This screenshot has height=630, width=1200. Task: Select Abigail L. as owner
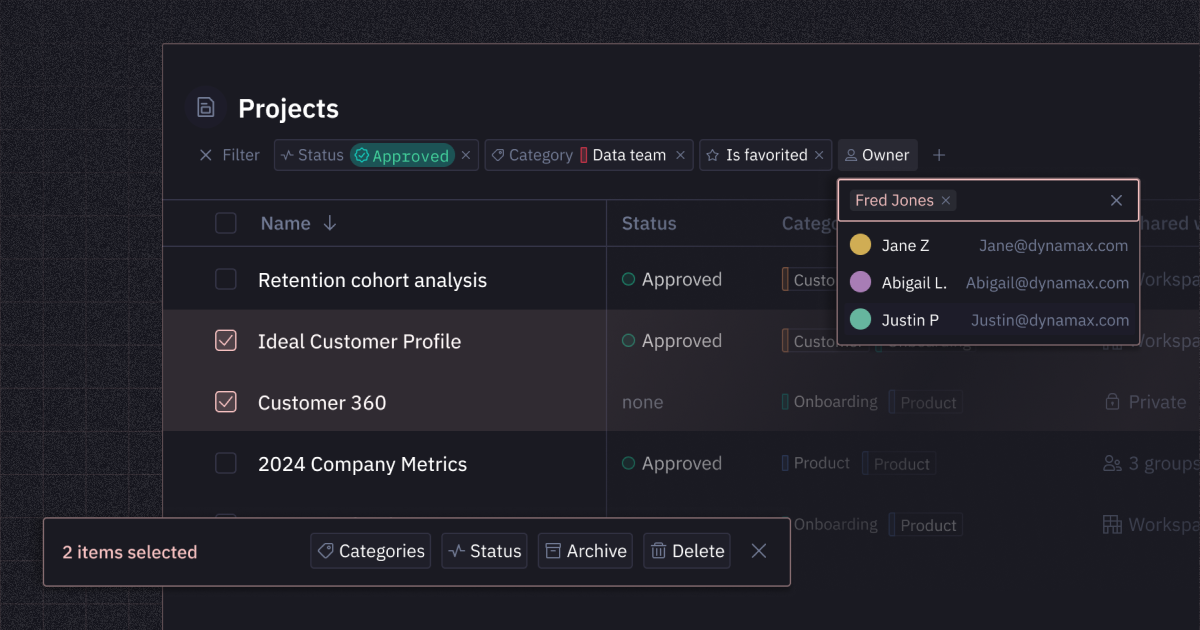988,283
